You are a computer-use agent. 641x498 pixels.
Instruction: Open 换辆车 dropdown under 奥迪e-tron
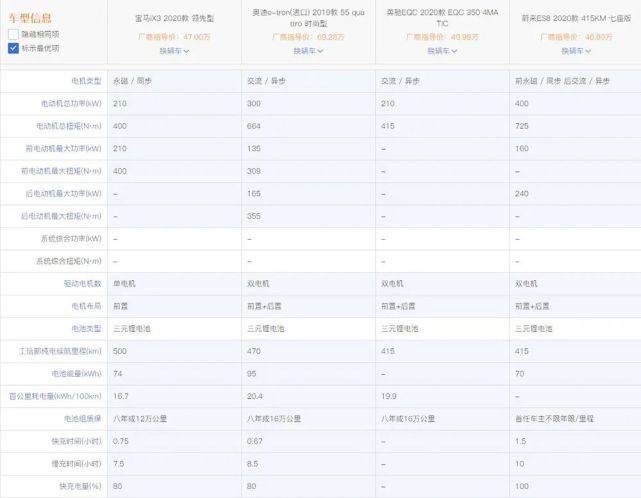(x=308, y=51)
